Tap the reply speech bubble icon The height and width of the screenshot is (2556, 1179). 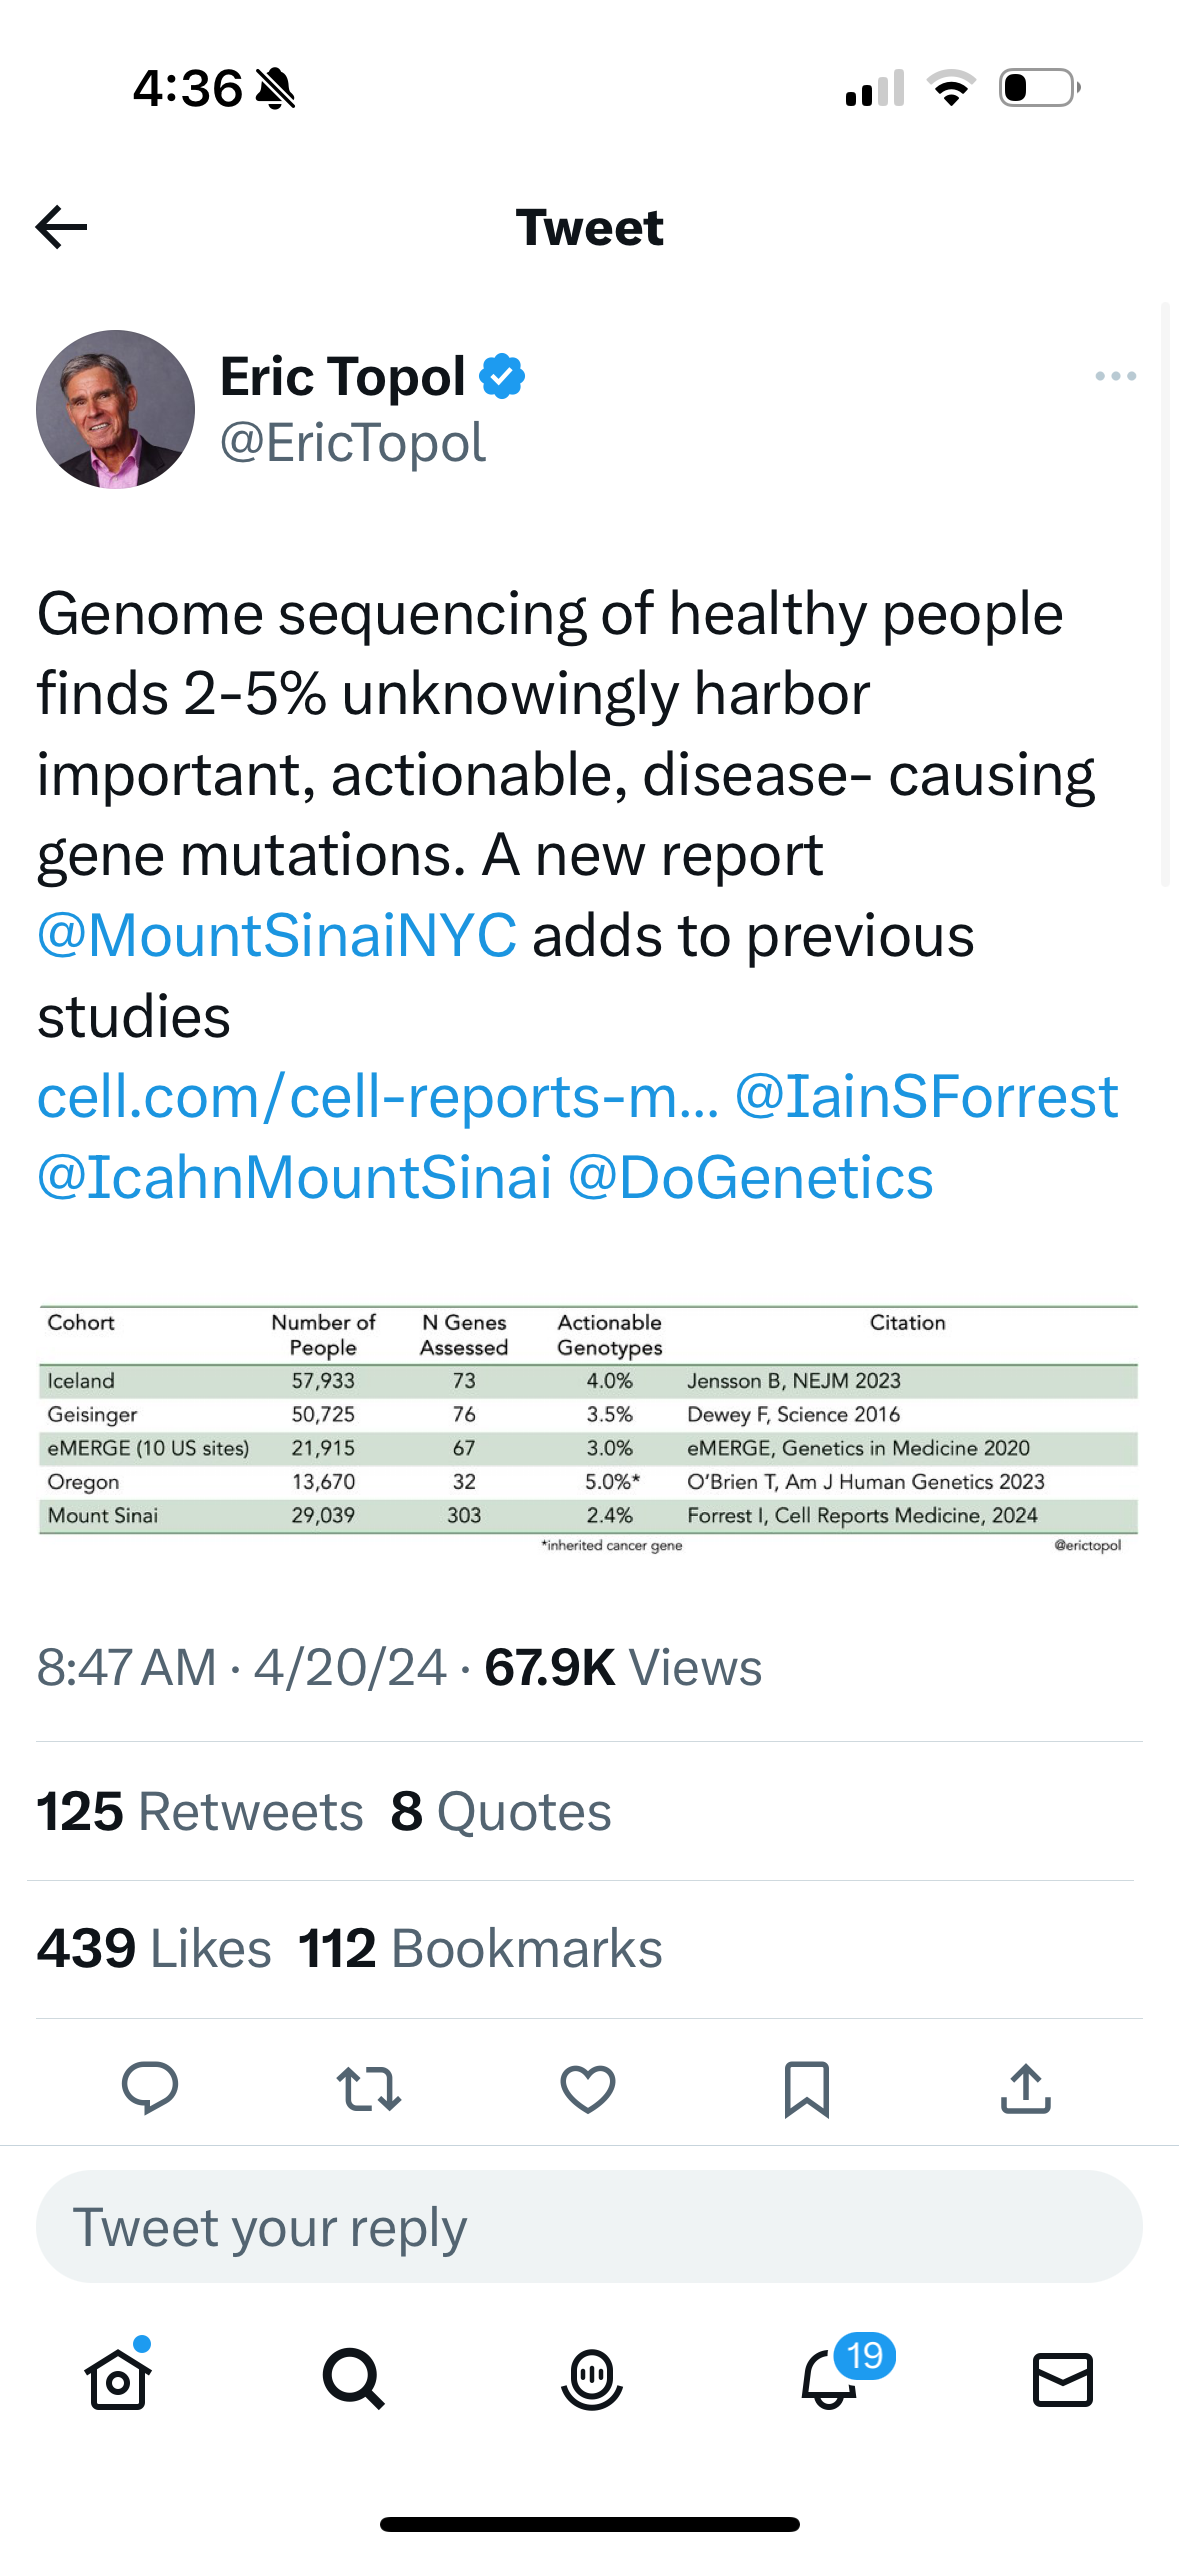point(150,2088)
